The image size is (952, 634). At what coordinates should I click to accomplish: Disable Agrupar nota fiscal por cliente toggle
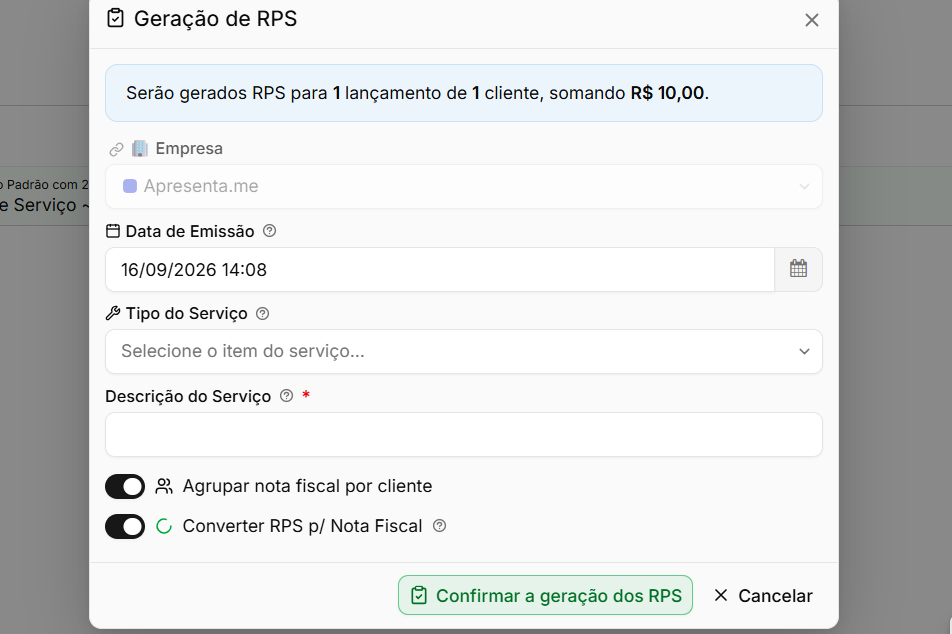click(x=125, y=486)
